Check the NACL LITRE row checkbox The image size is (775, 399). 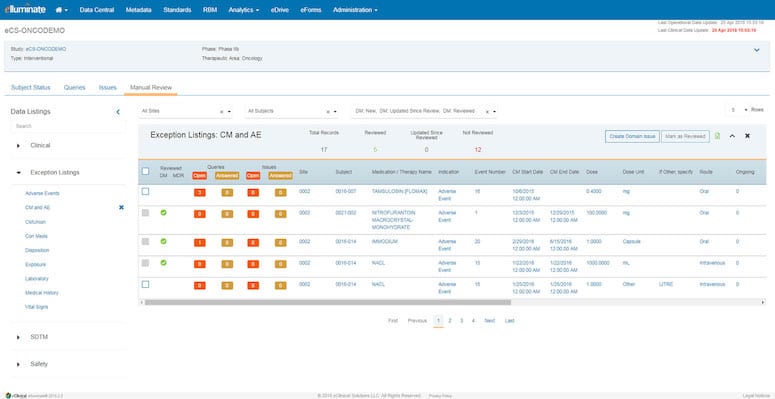[x=145, y=284]
